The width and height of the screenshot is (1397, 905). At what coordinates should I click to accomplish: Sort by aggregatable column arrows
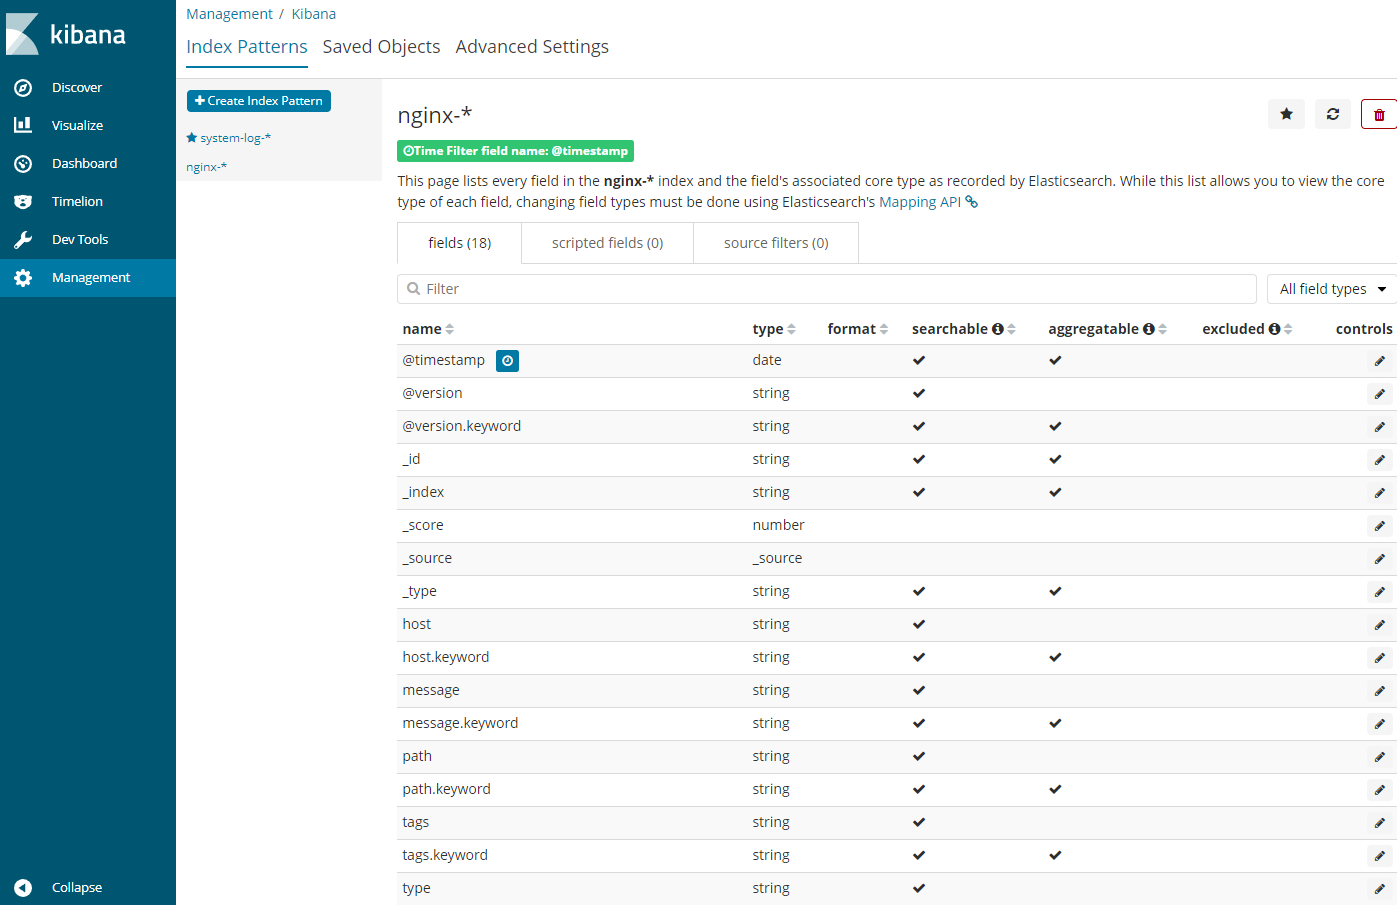click(1162, 329)
